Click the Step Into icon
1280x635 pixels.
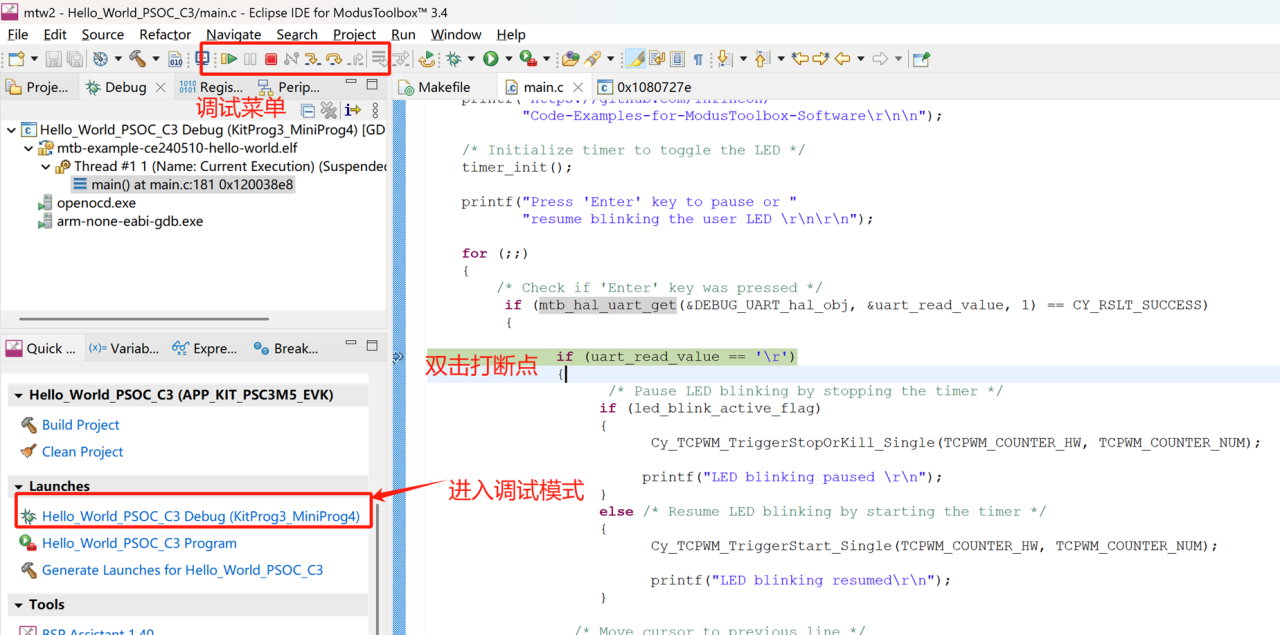coord(312,59)
